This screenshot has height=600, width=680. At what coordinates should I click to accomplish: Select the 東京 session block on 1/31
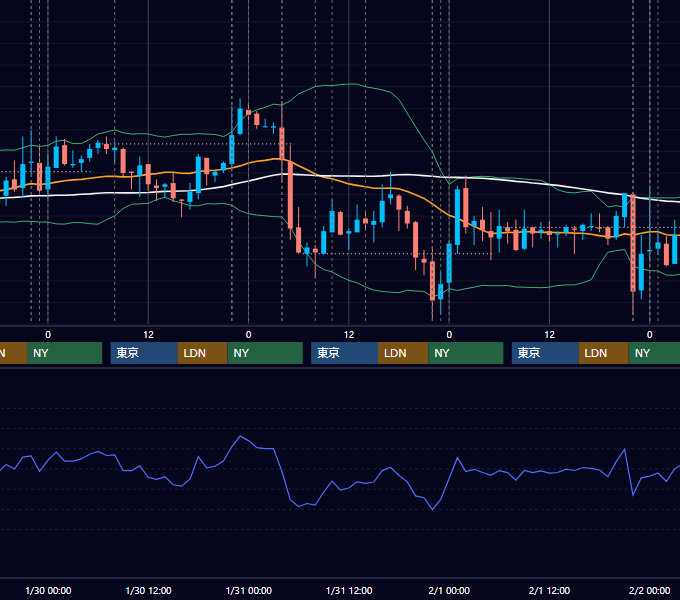point(344,353)
